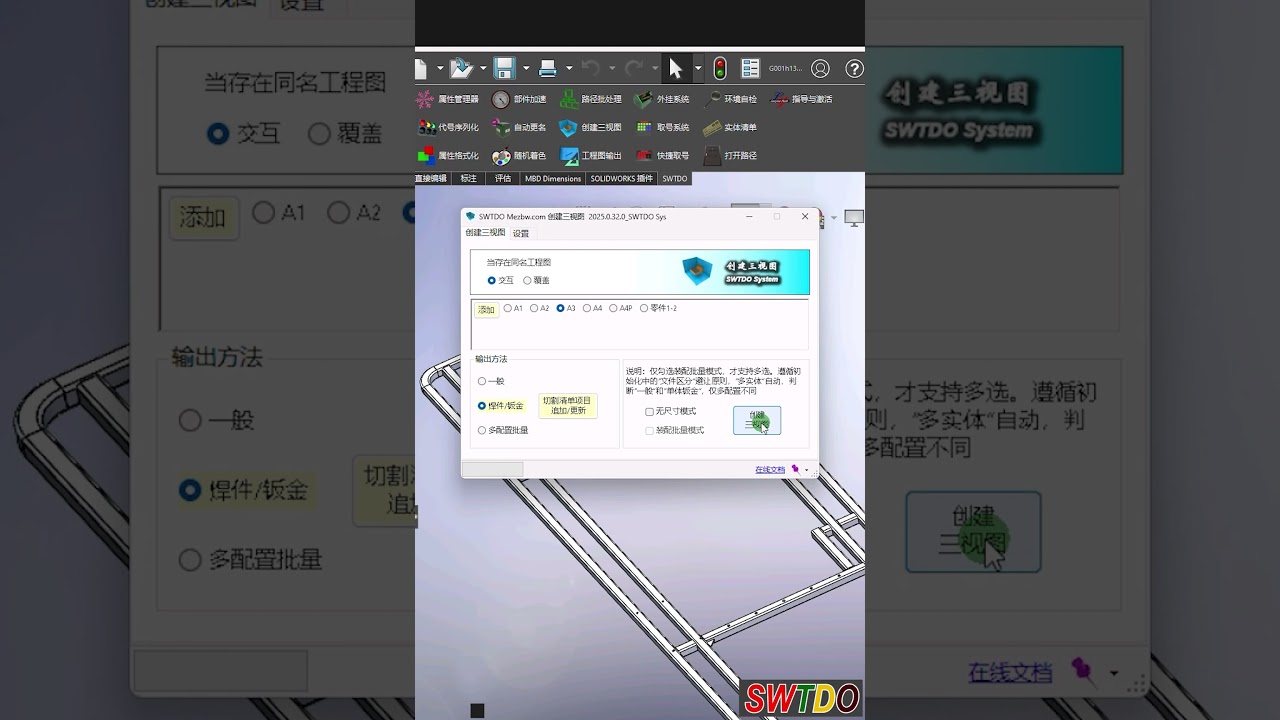Expand the Save dropdown arrow
Image resolution: width=1280 pixels, height=720 pixels.
[526, 69]
